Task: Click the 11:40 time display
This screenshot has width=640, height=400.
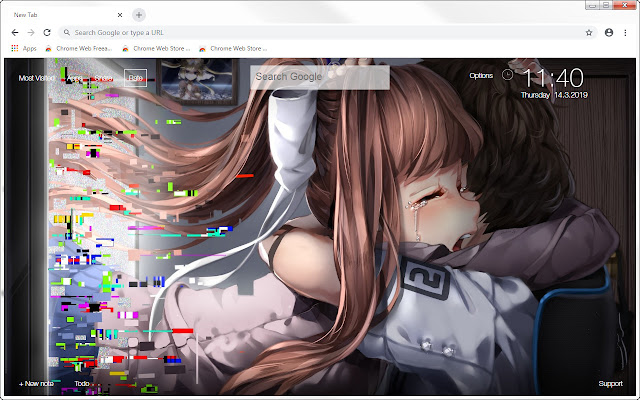Action: (553, 78)
